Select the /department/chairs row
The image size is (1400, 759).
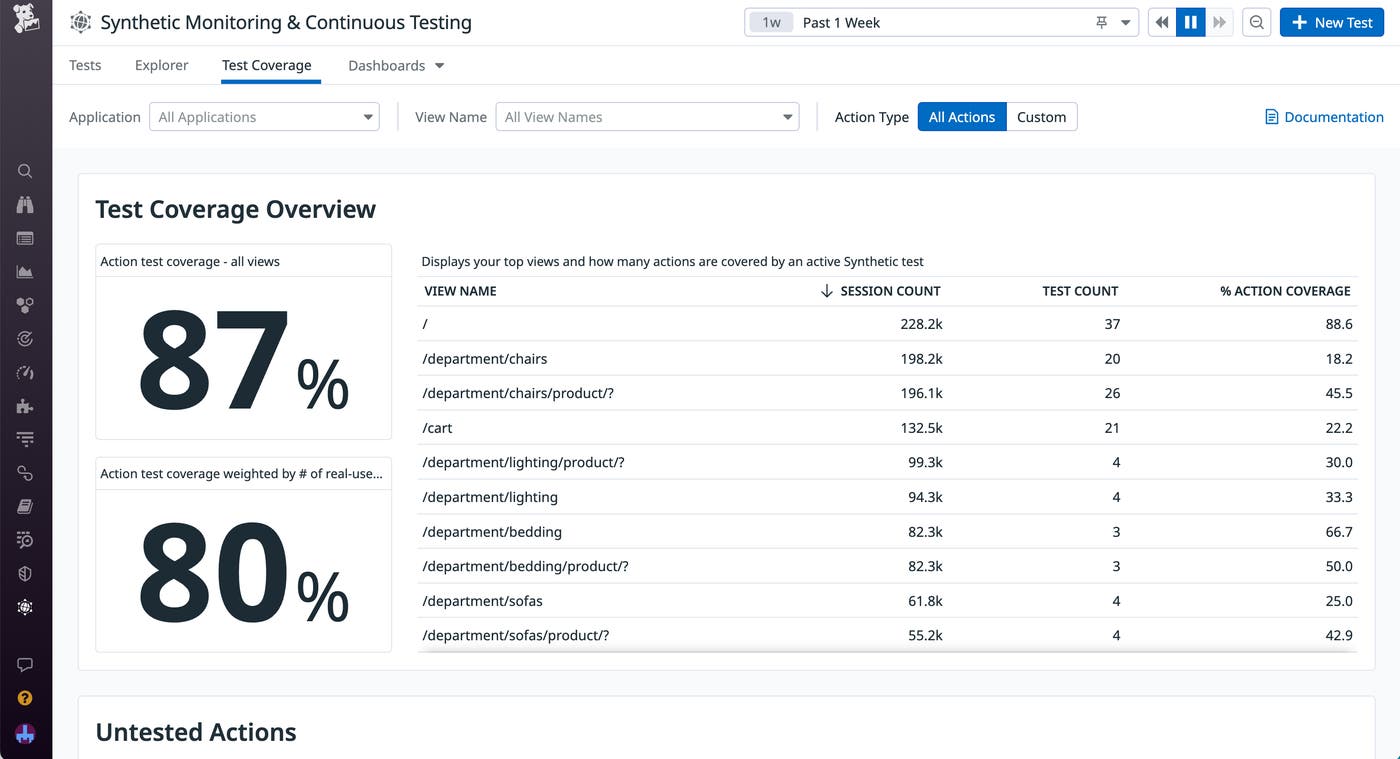point(887,359)
